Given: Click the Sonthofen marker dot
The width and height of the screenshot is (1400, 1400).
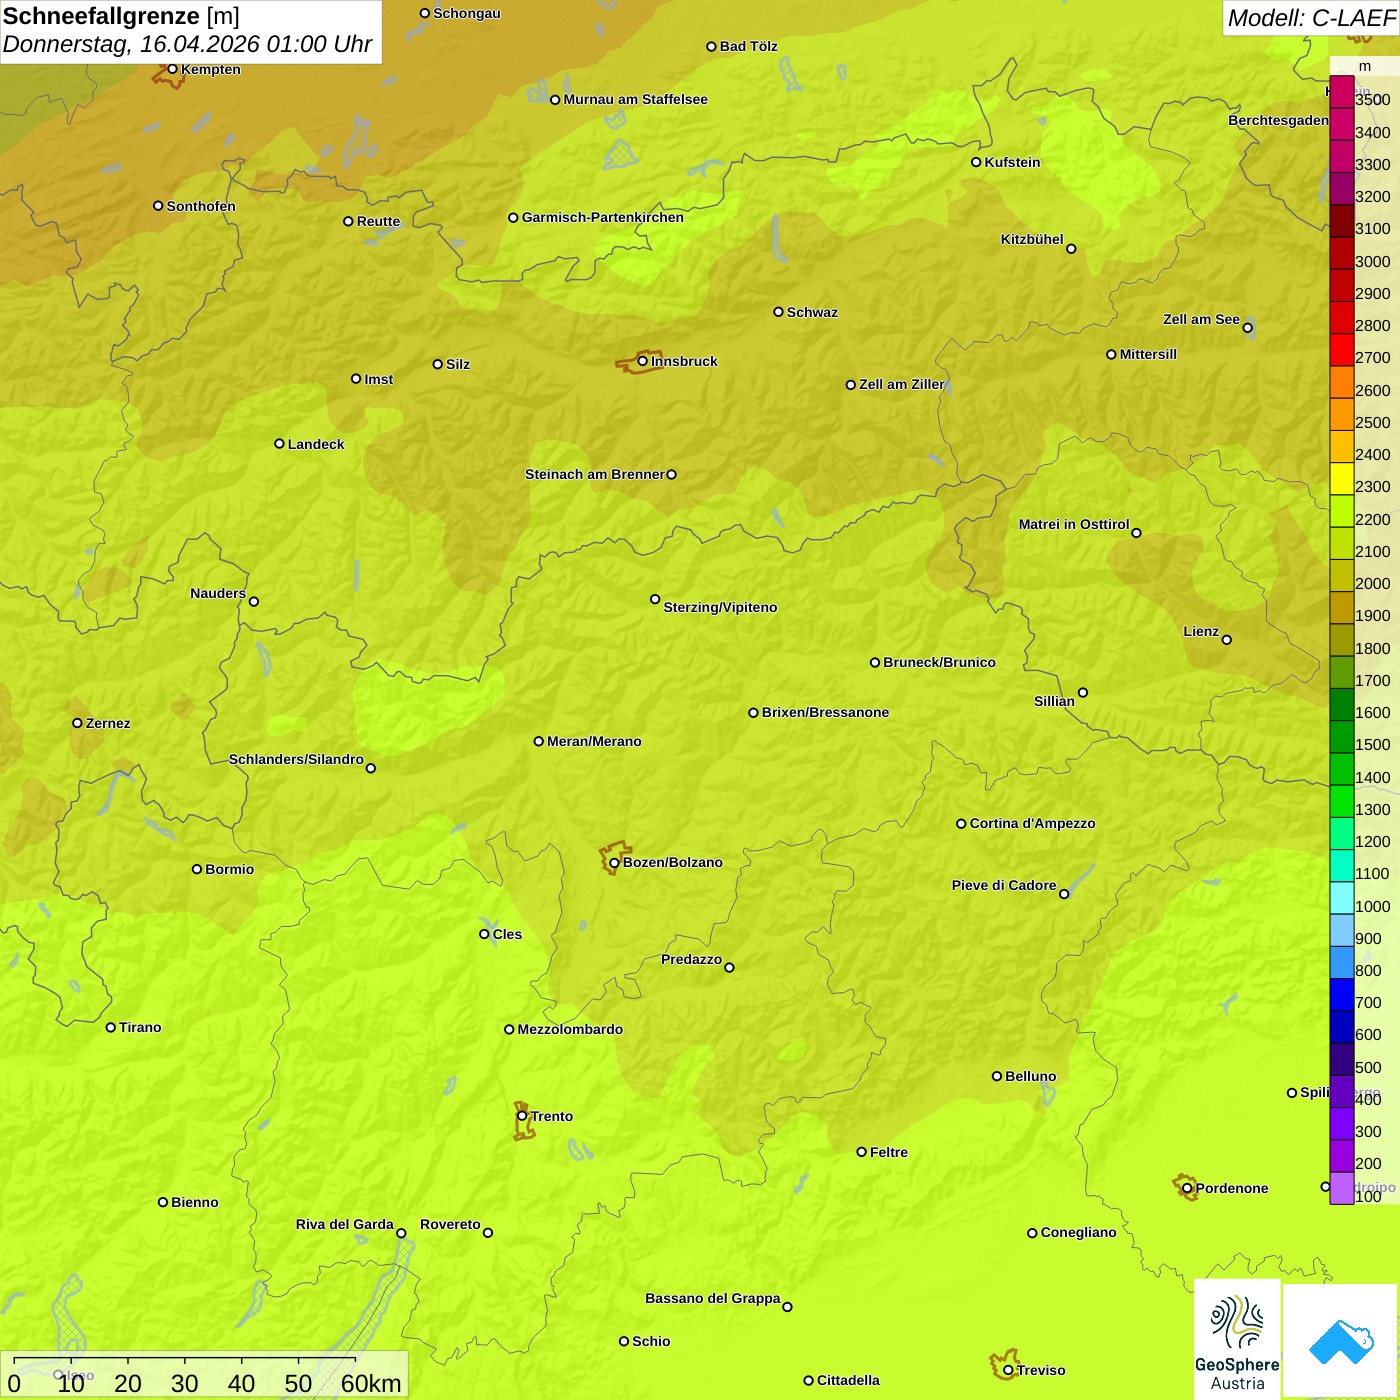Looking at the screenshot, I should click(x=158, y=206).
